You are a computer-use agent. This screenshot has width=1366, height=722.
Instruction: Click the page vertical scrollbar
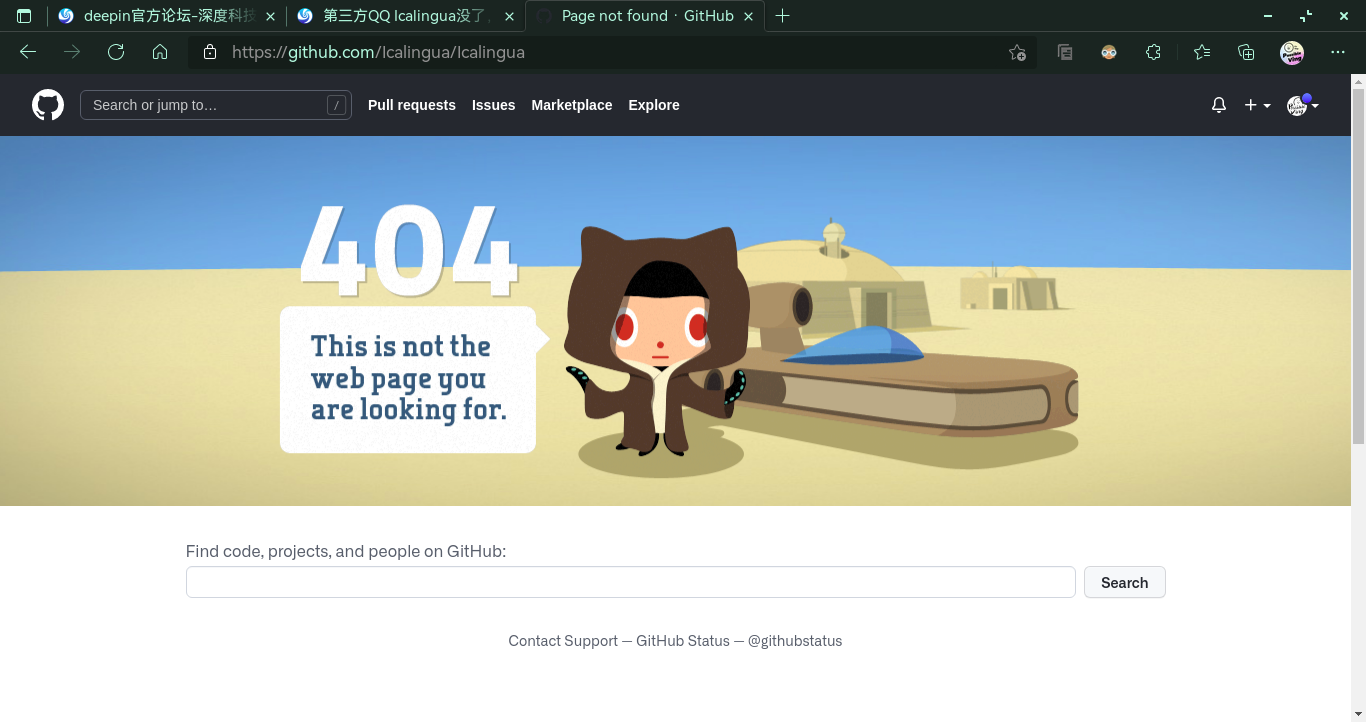coord(1358,266)
